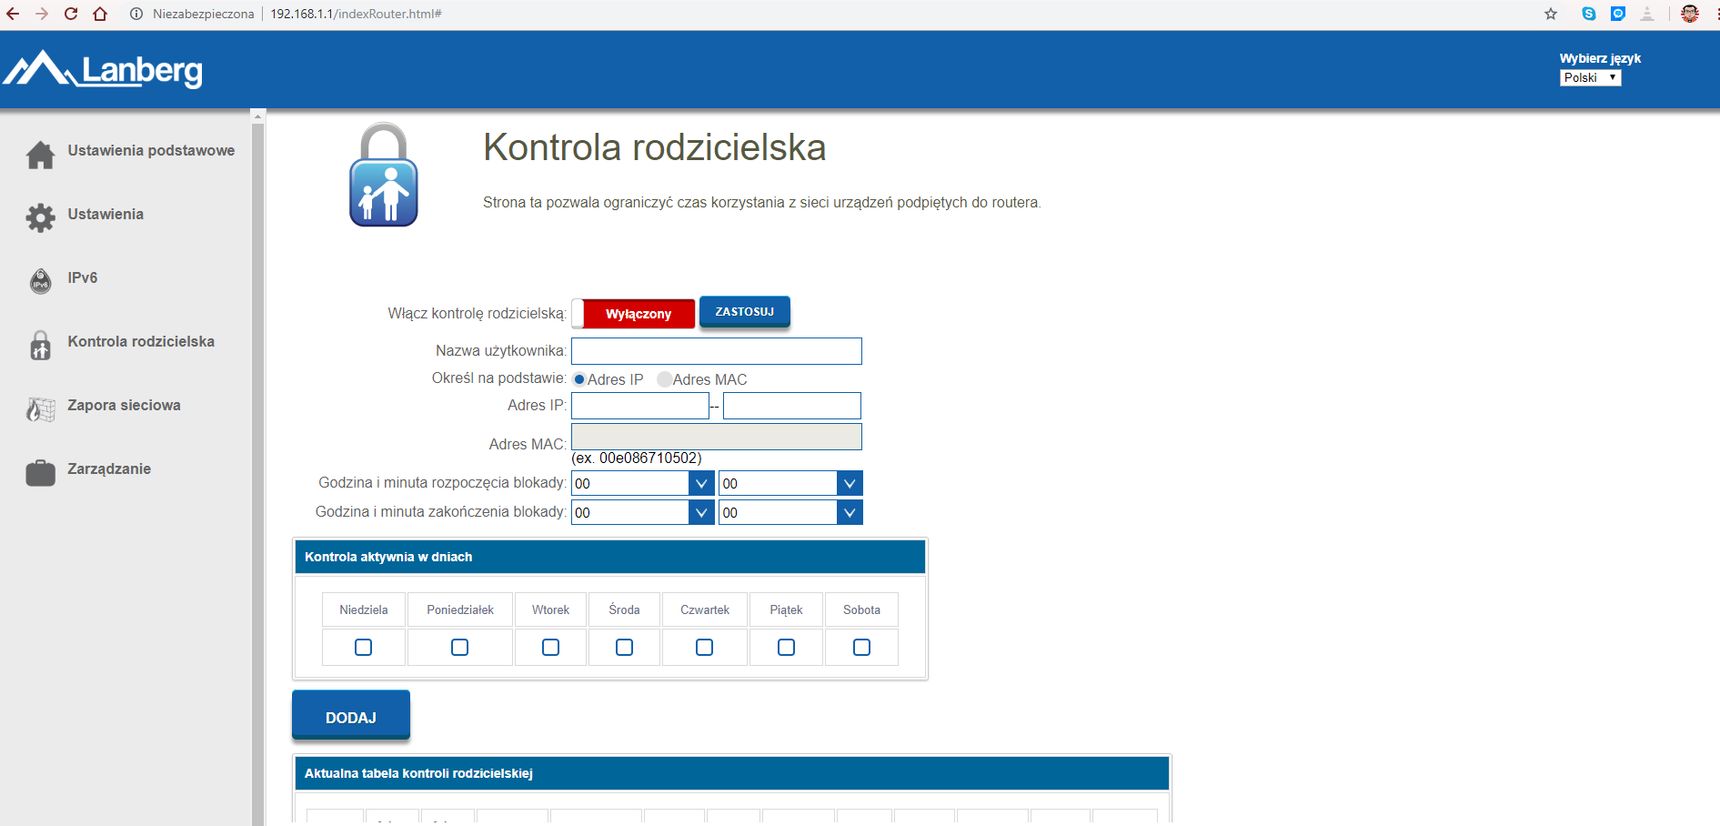Open the block start minute dropdown
Viewport: 1720px width, 826px height.
[790, 483]
